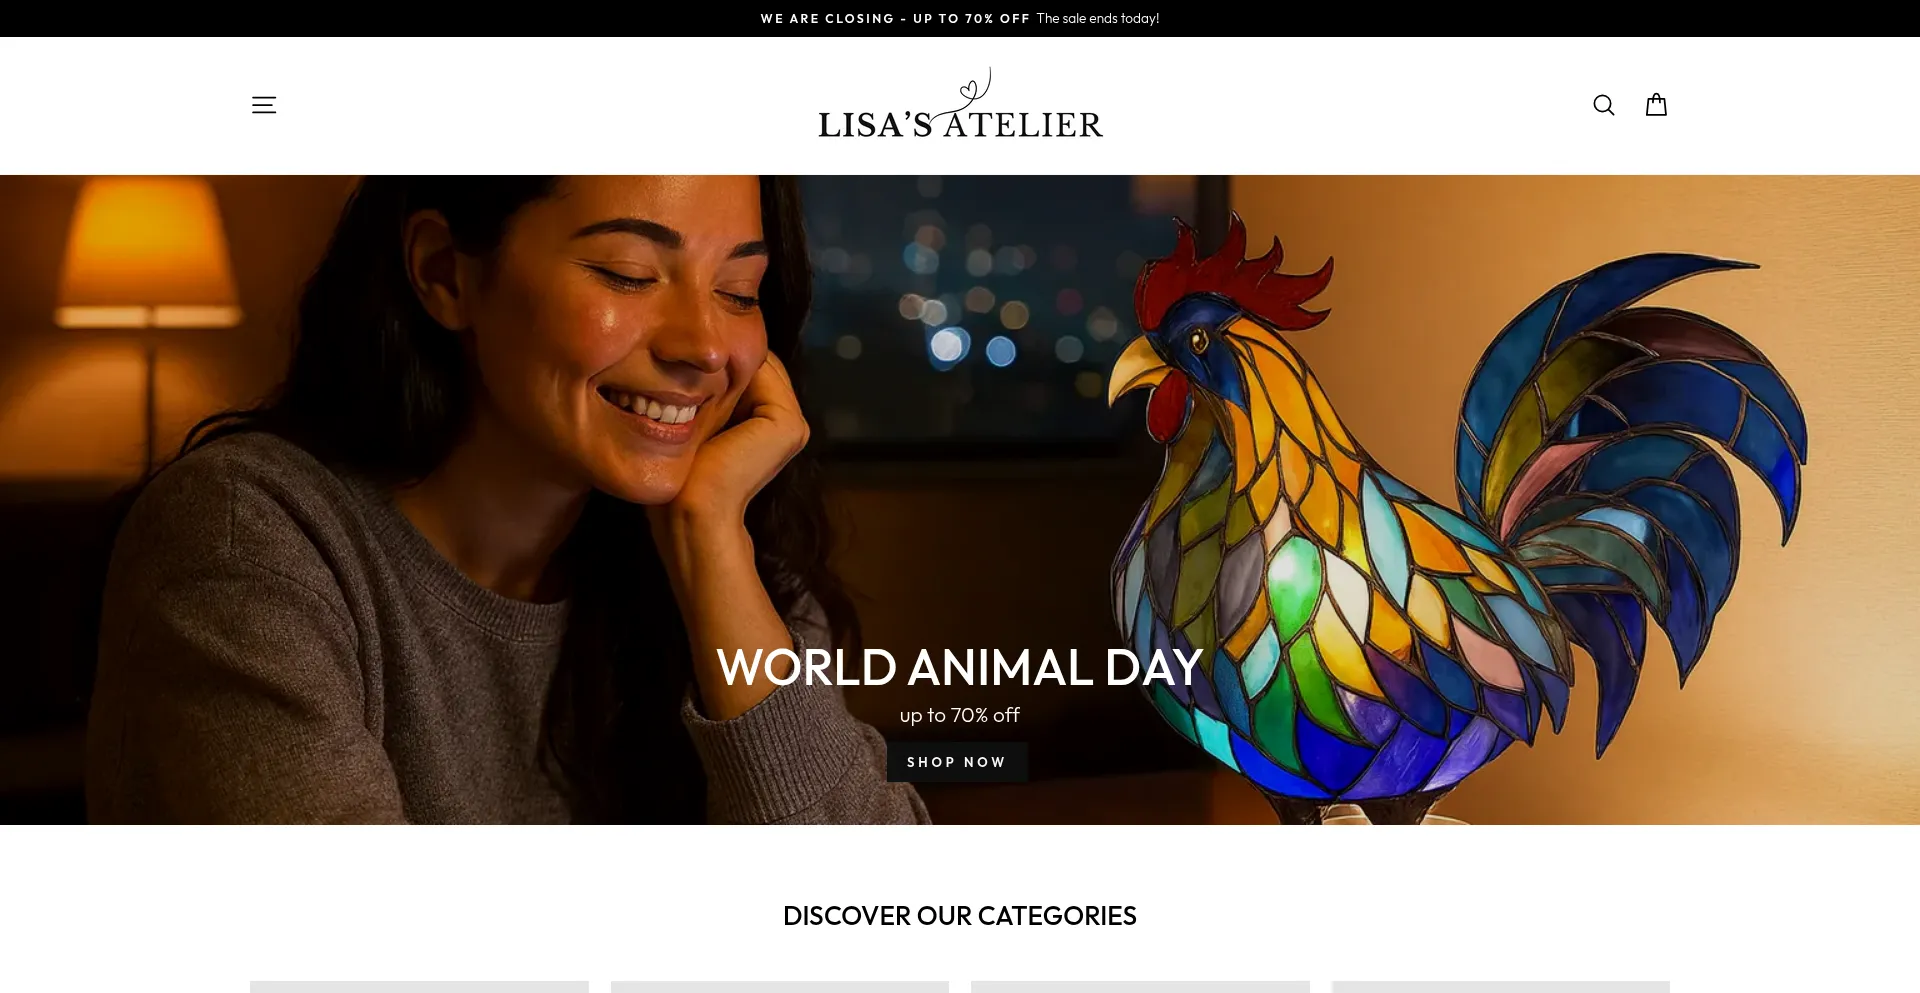Click the 'up to 70% off' subtitle
1920x993 pixels.
(960, 715)
